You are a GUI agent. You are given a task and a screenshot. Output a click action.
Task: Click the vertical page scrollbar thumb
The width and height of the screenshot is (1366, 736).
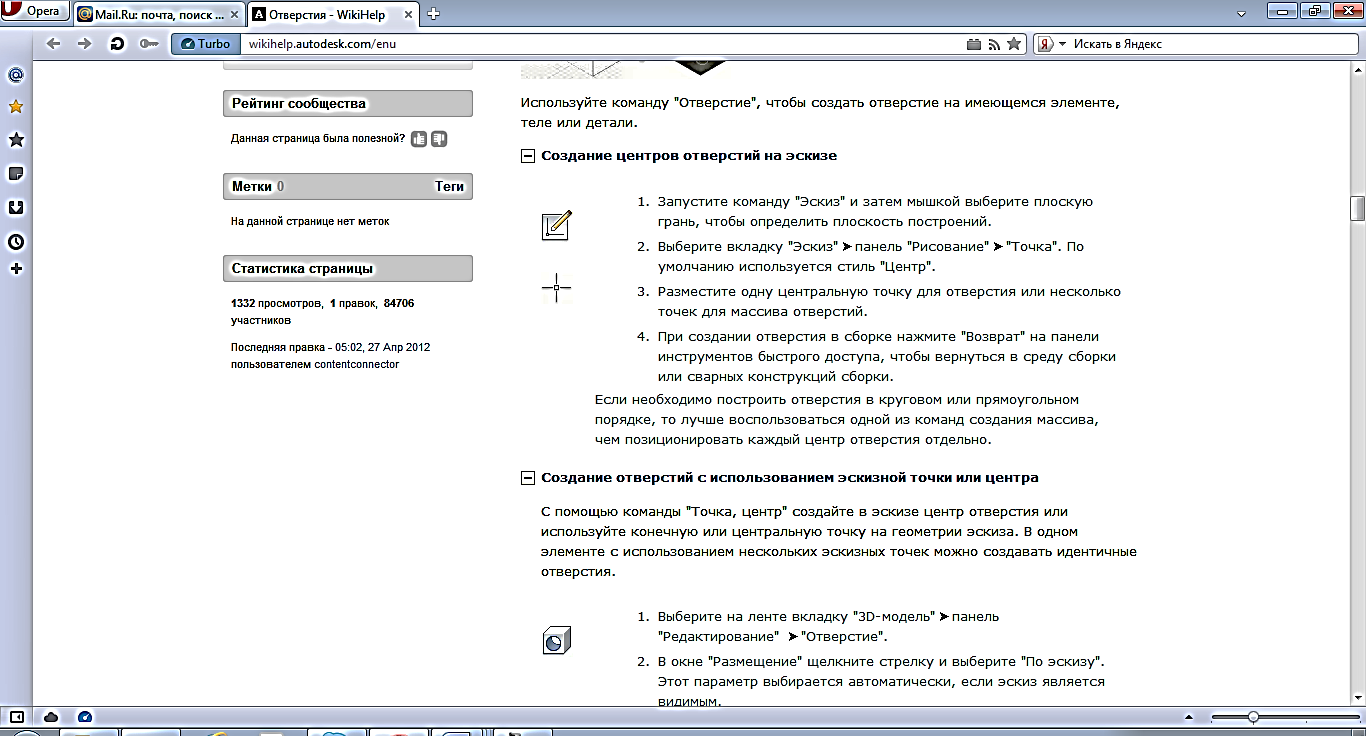tap(1357, 208)
